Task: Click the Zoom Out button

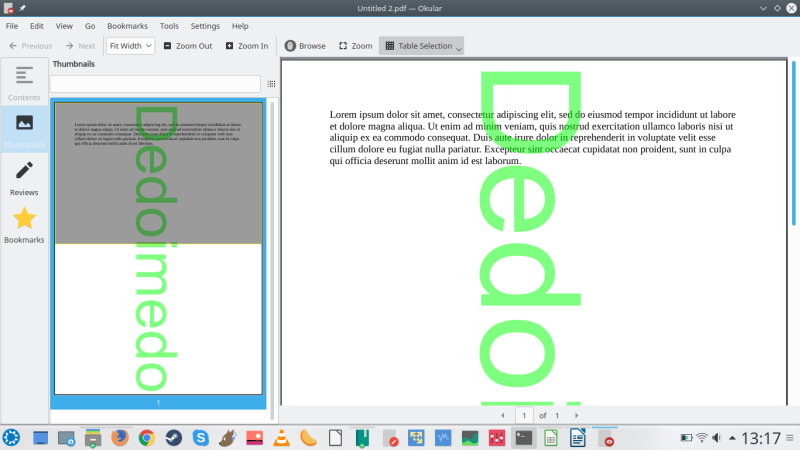Action: point(188,46)
